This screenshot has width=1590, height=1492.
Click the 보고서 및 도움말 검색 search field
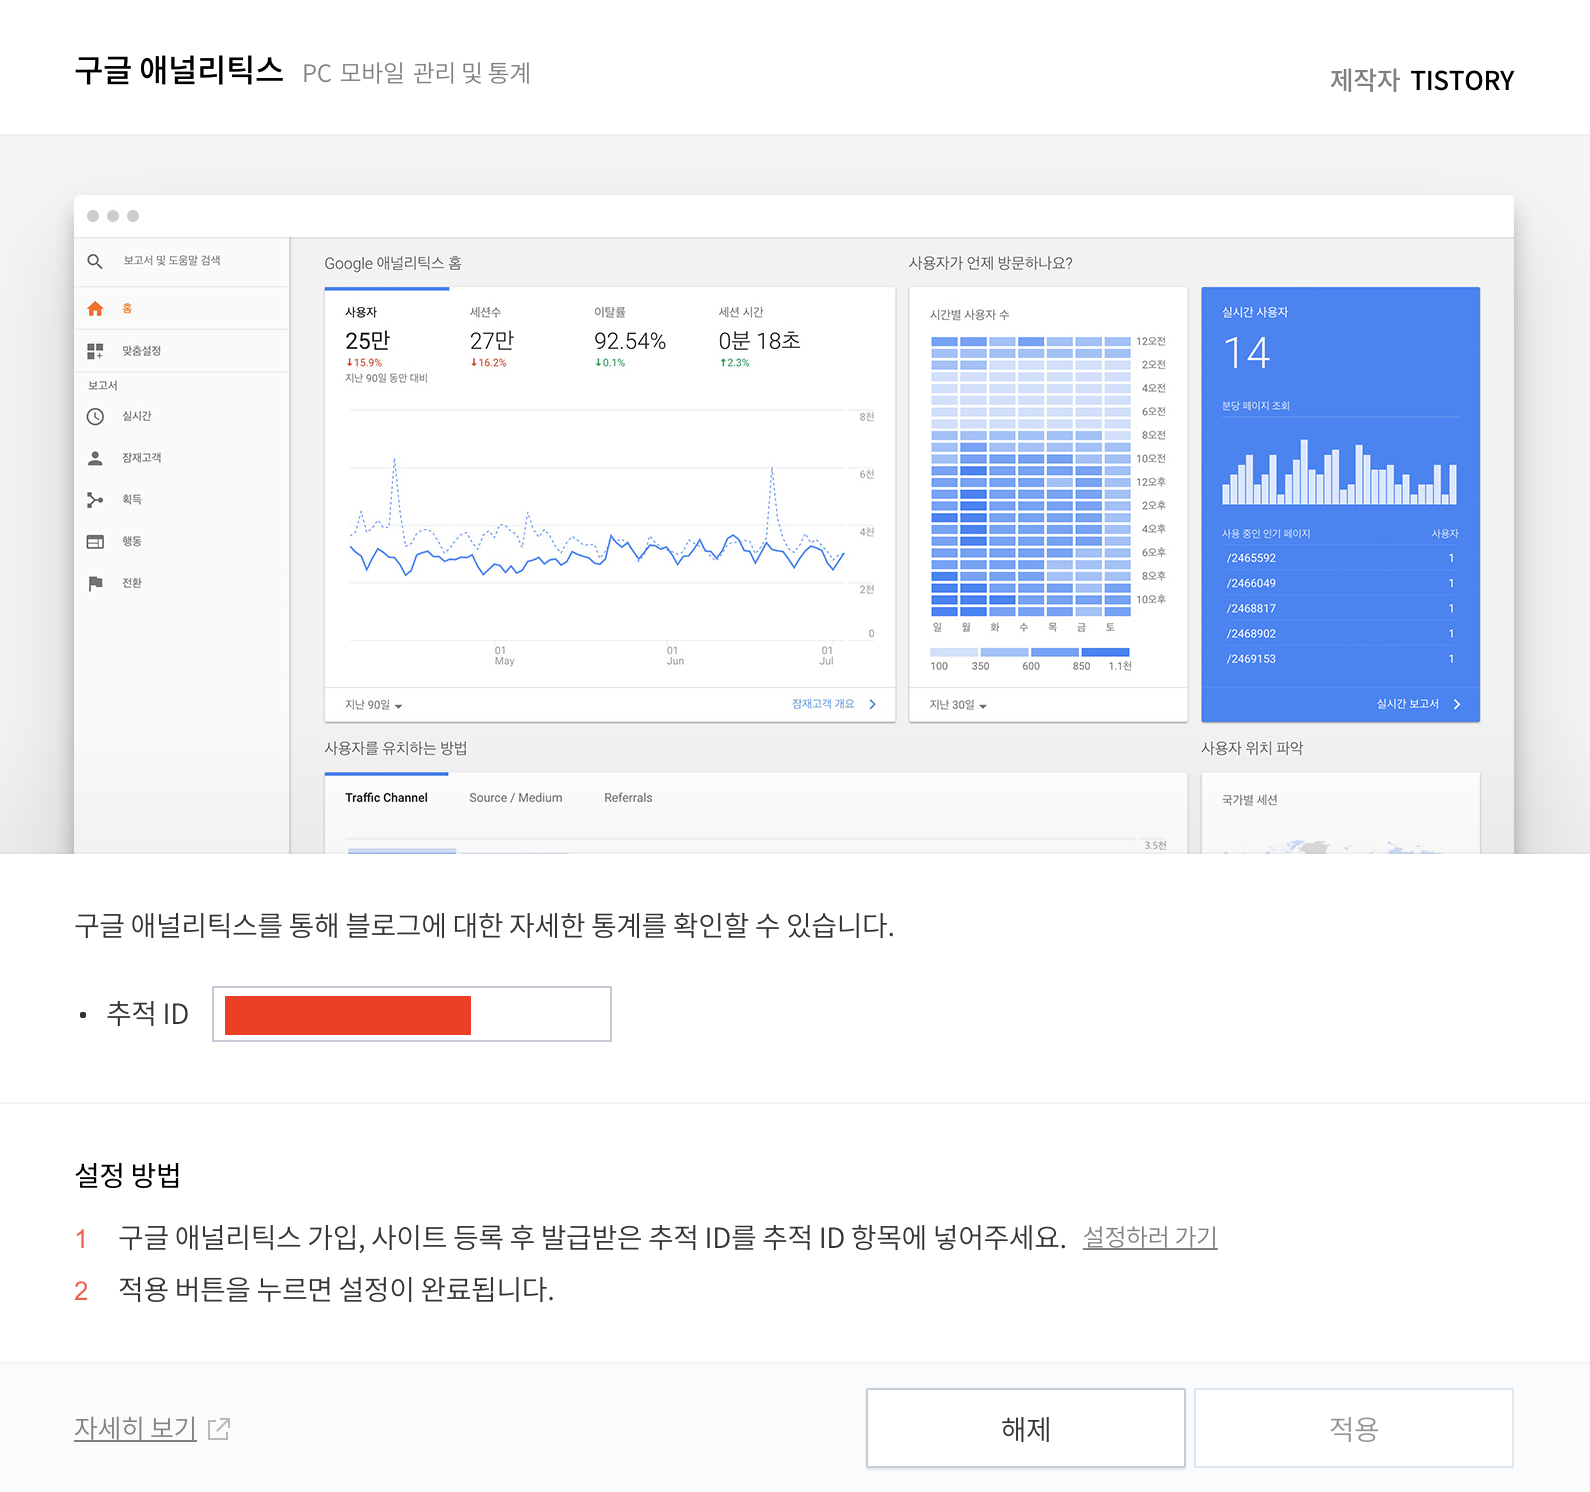(172, 261)
